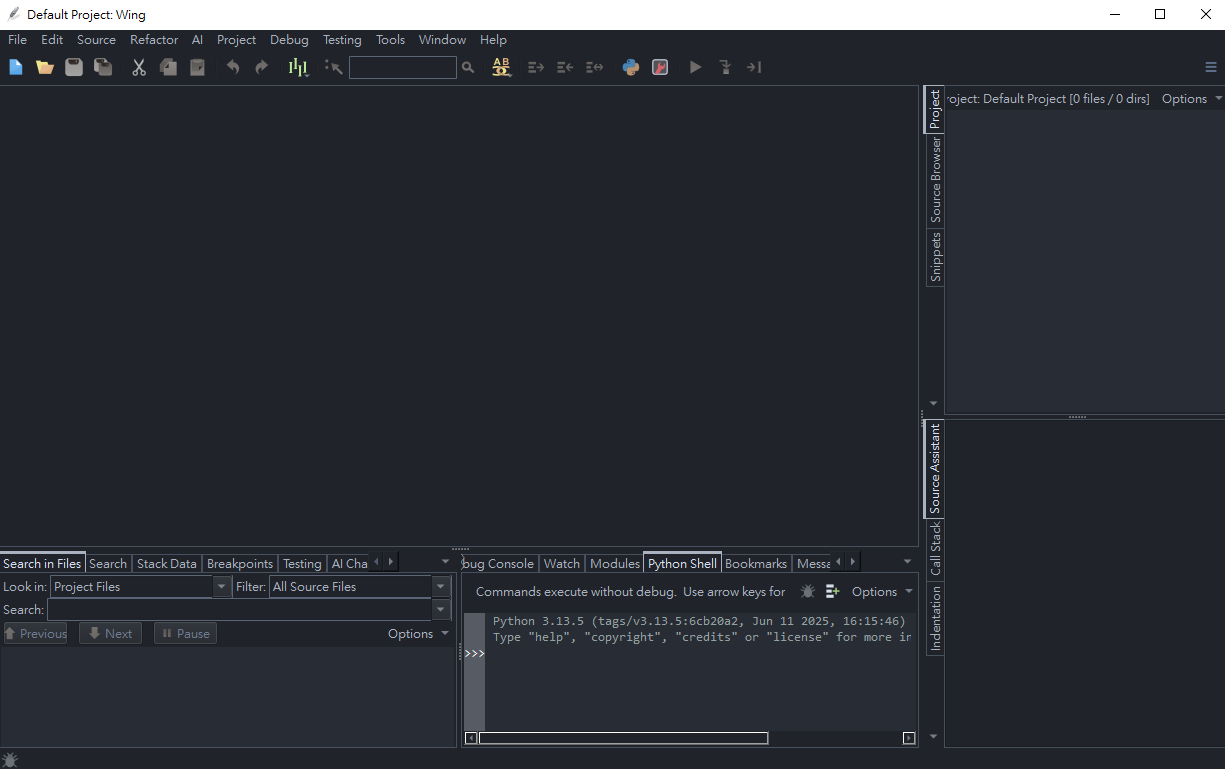Image resolution: width=1225 pixels, height=769 pixels.
Task: Click the Python Shell horizontal scrollbar
Action: pyautogui.click(x=623, y=738)
